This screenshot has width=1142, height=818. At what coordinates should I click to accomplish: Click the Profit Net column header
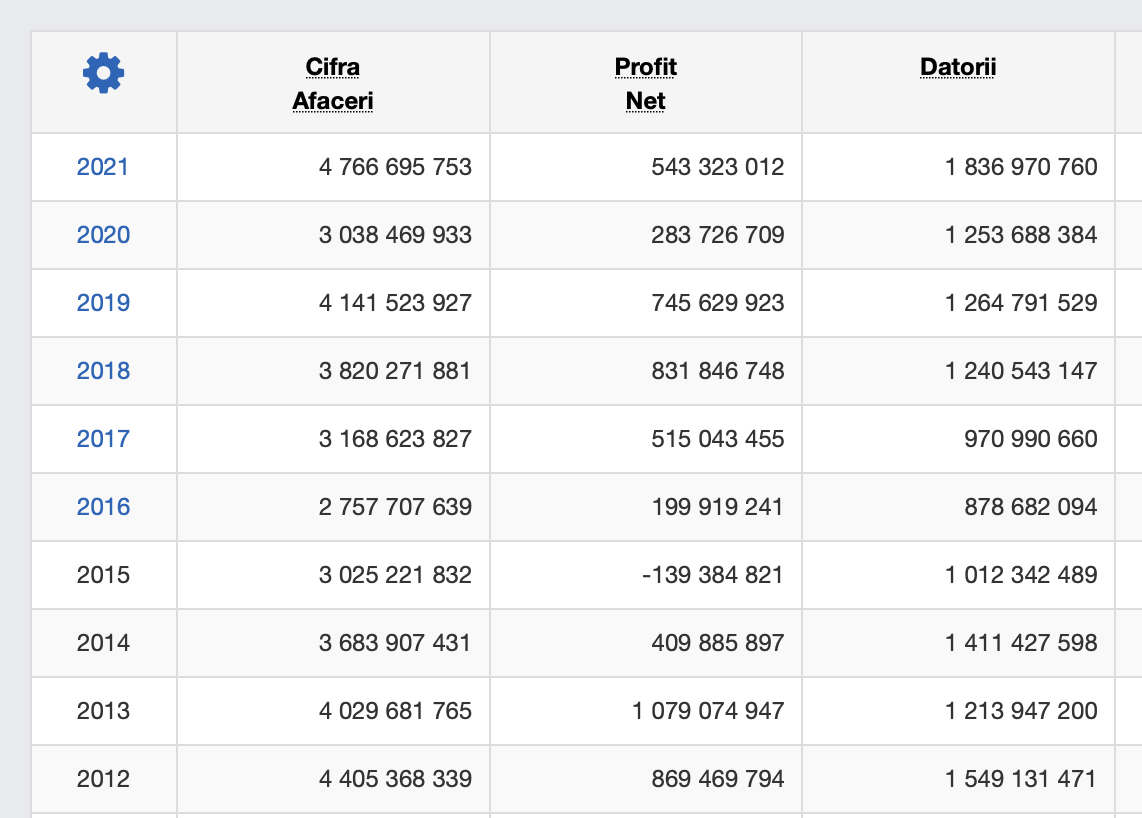[645, 84]
